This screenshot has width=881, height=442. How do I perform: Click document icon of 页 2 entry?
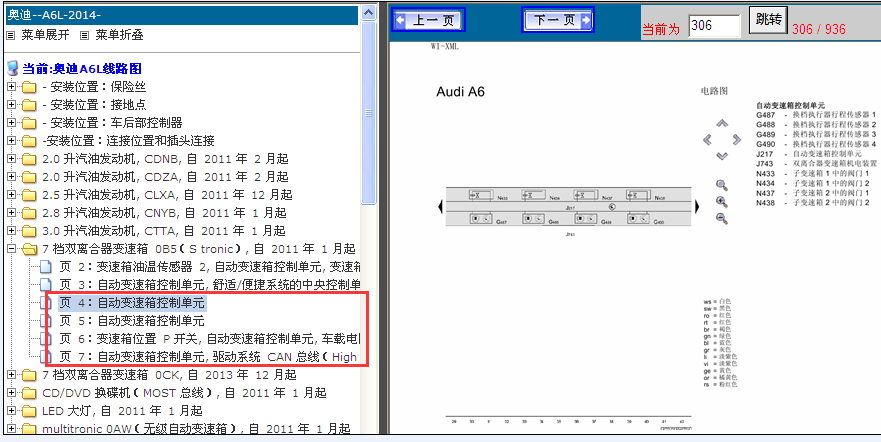46,267
